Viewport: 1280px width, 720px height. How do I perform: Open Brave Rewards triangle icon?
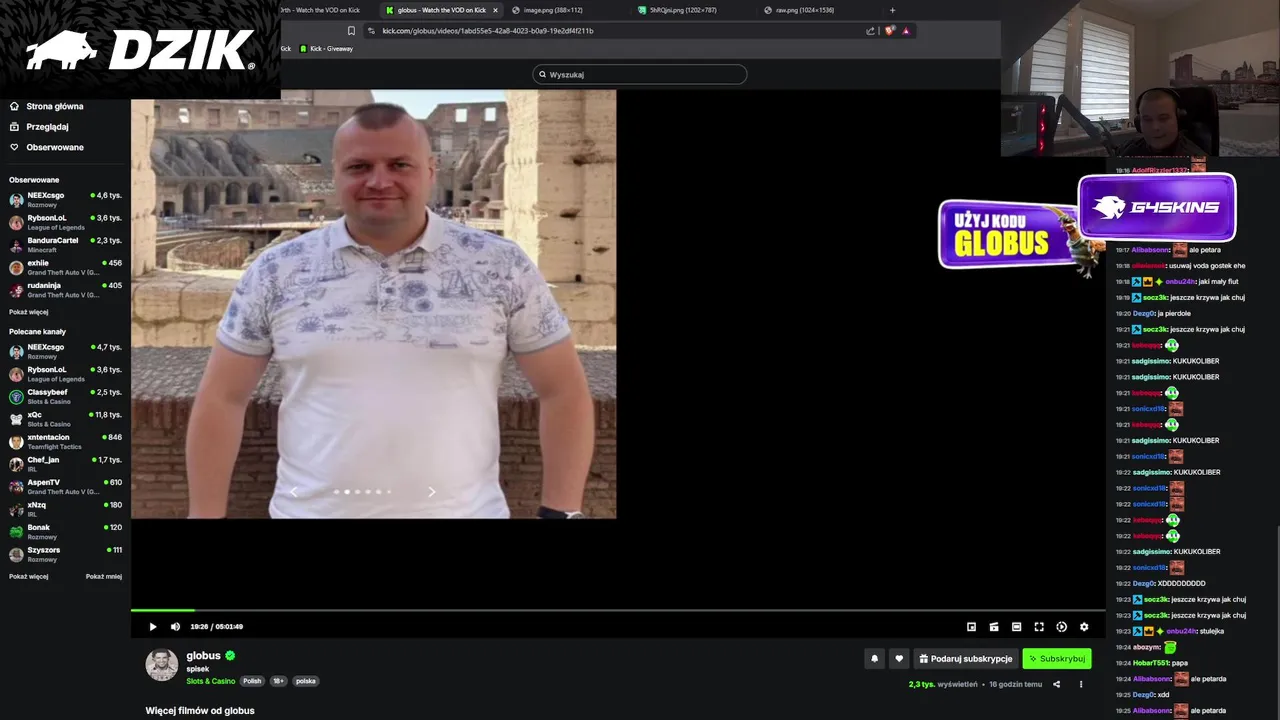click(x=906, y=31)
